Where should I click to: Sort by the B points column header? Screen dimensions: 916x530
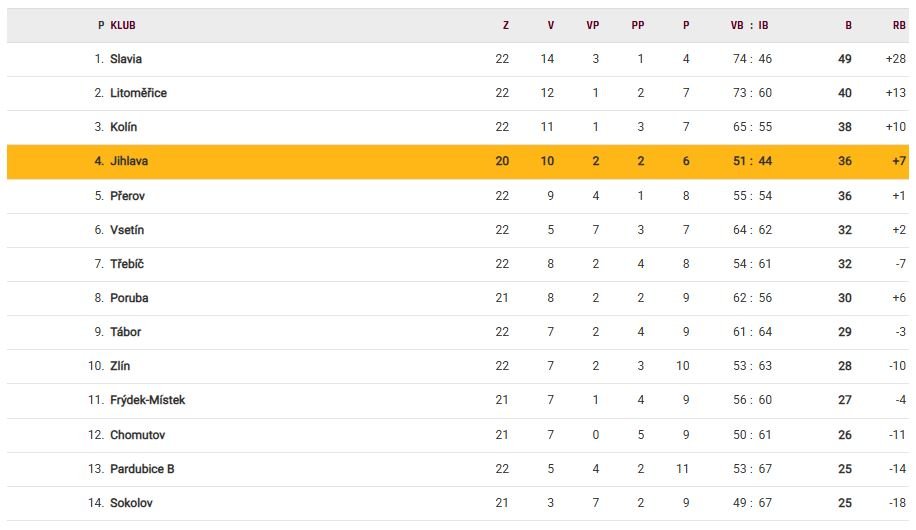(x=848, y=26)
